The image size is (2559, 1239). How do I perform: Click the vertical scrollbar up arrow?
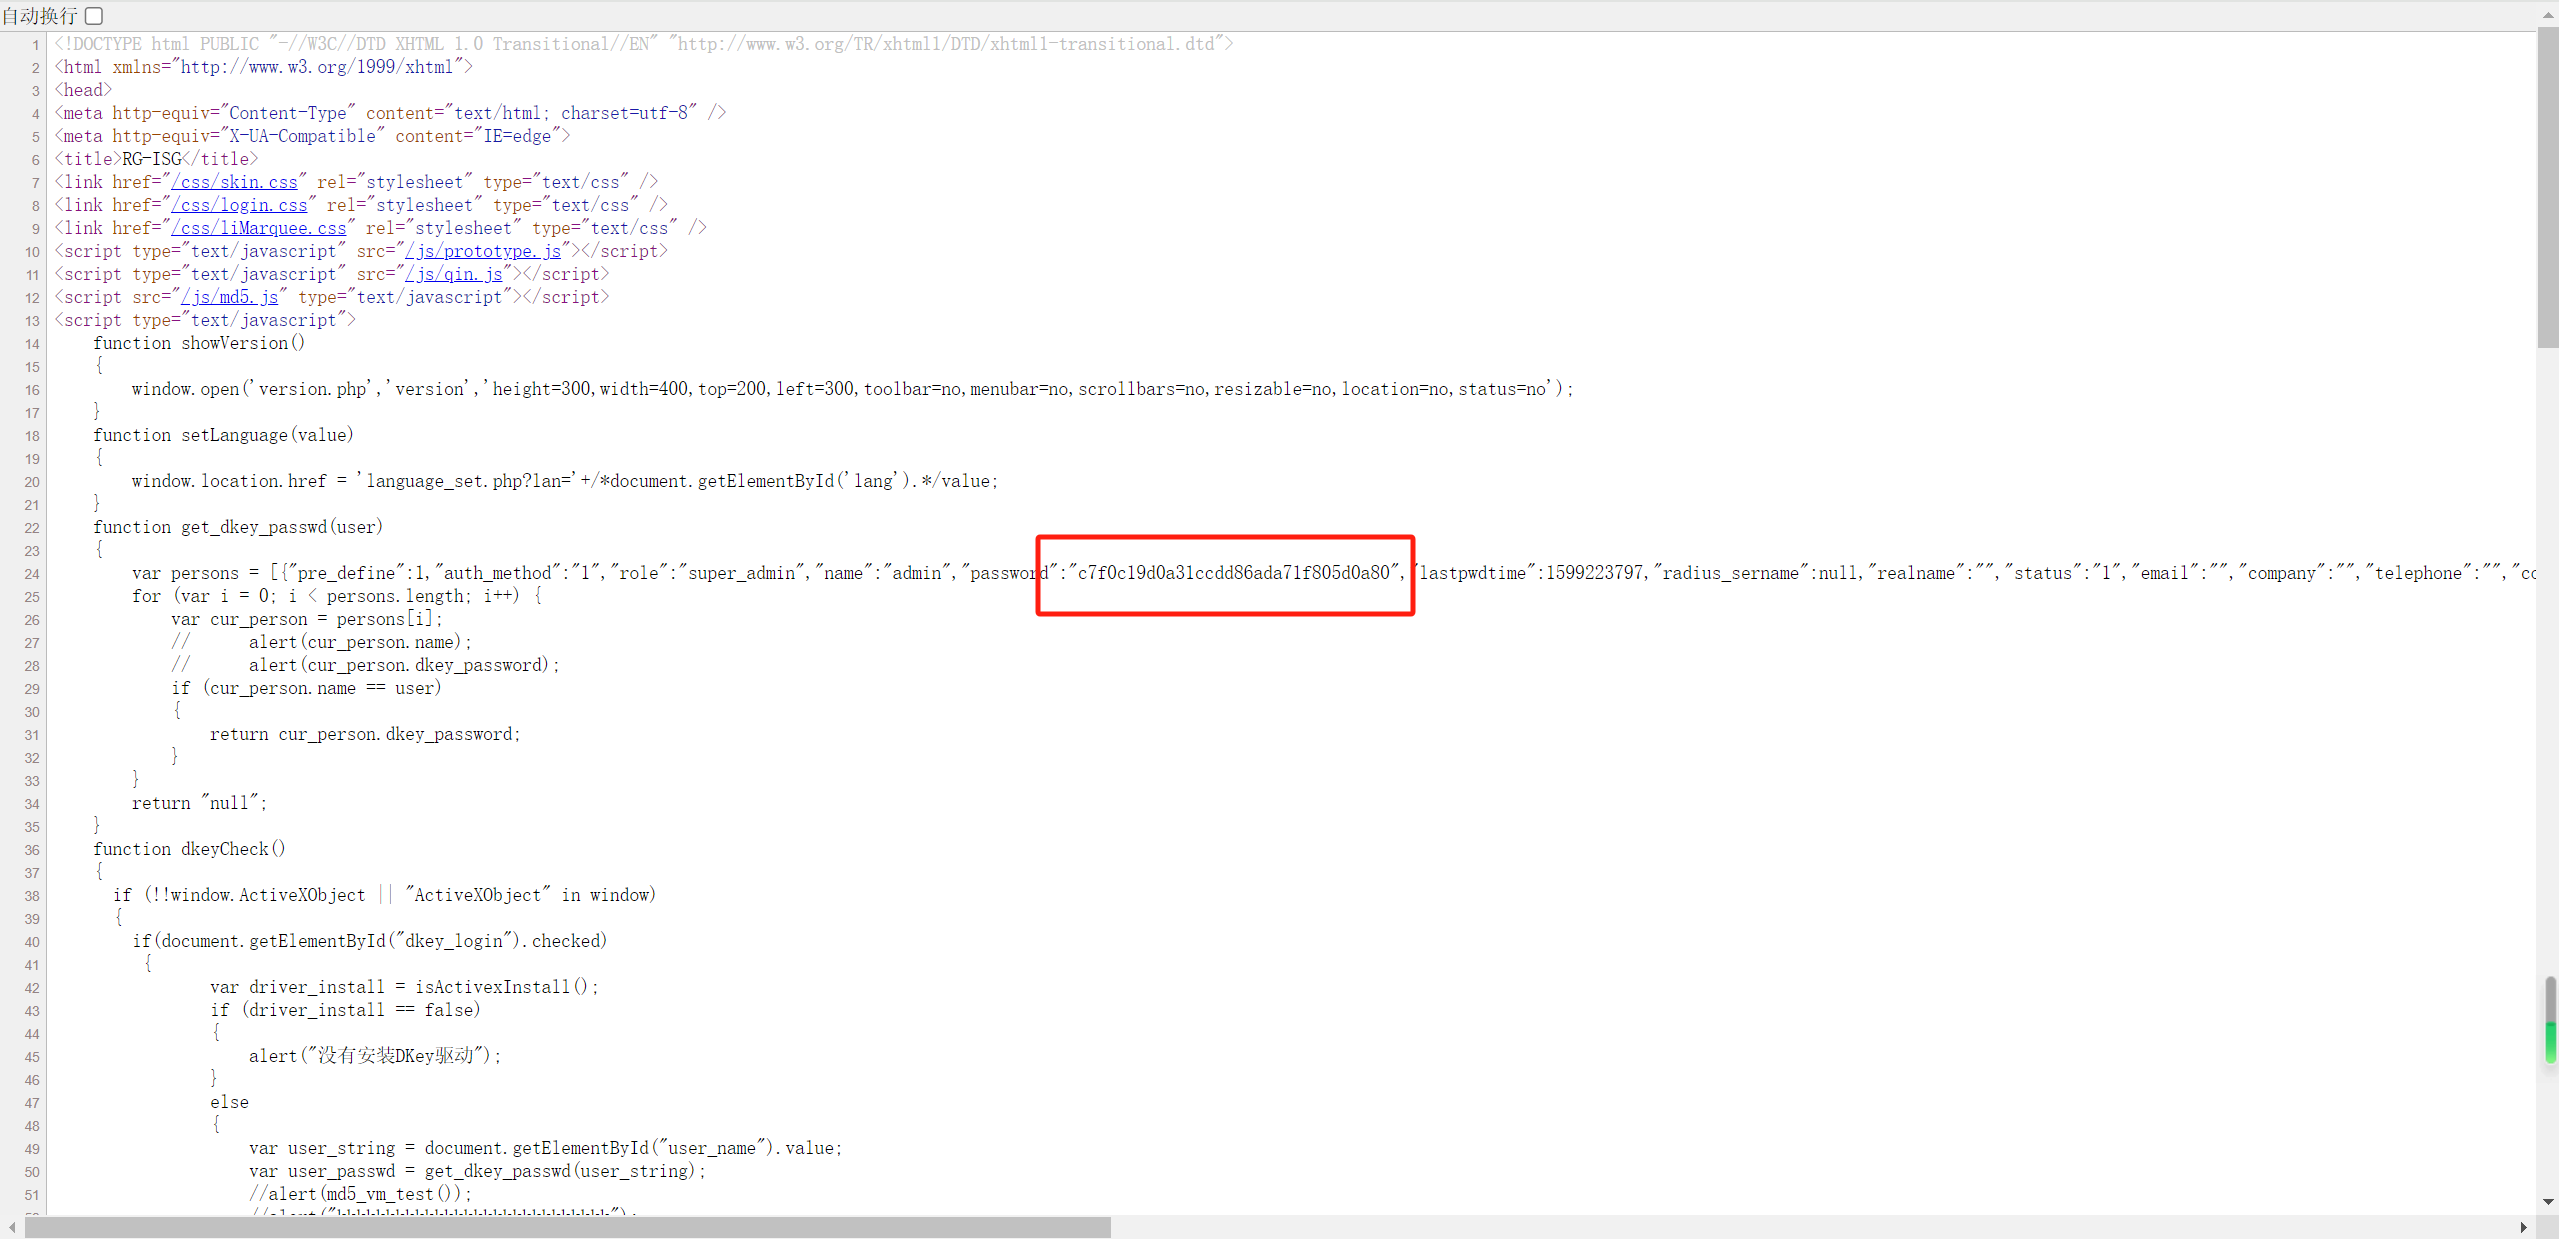coord(2548,14)
